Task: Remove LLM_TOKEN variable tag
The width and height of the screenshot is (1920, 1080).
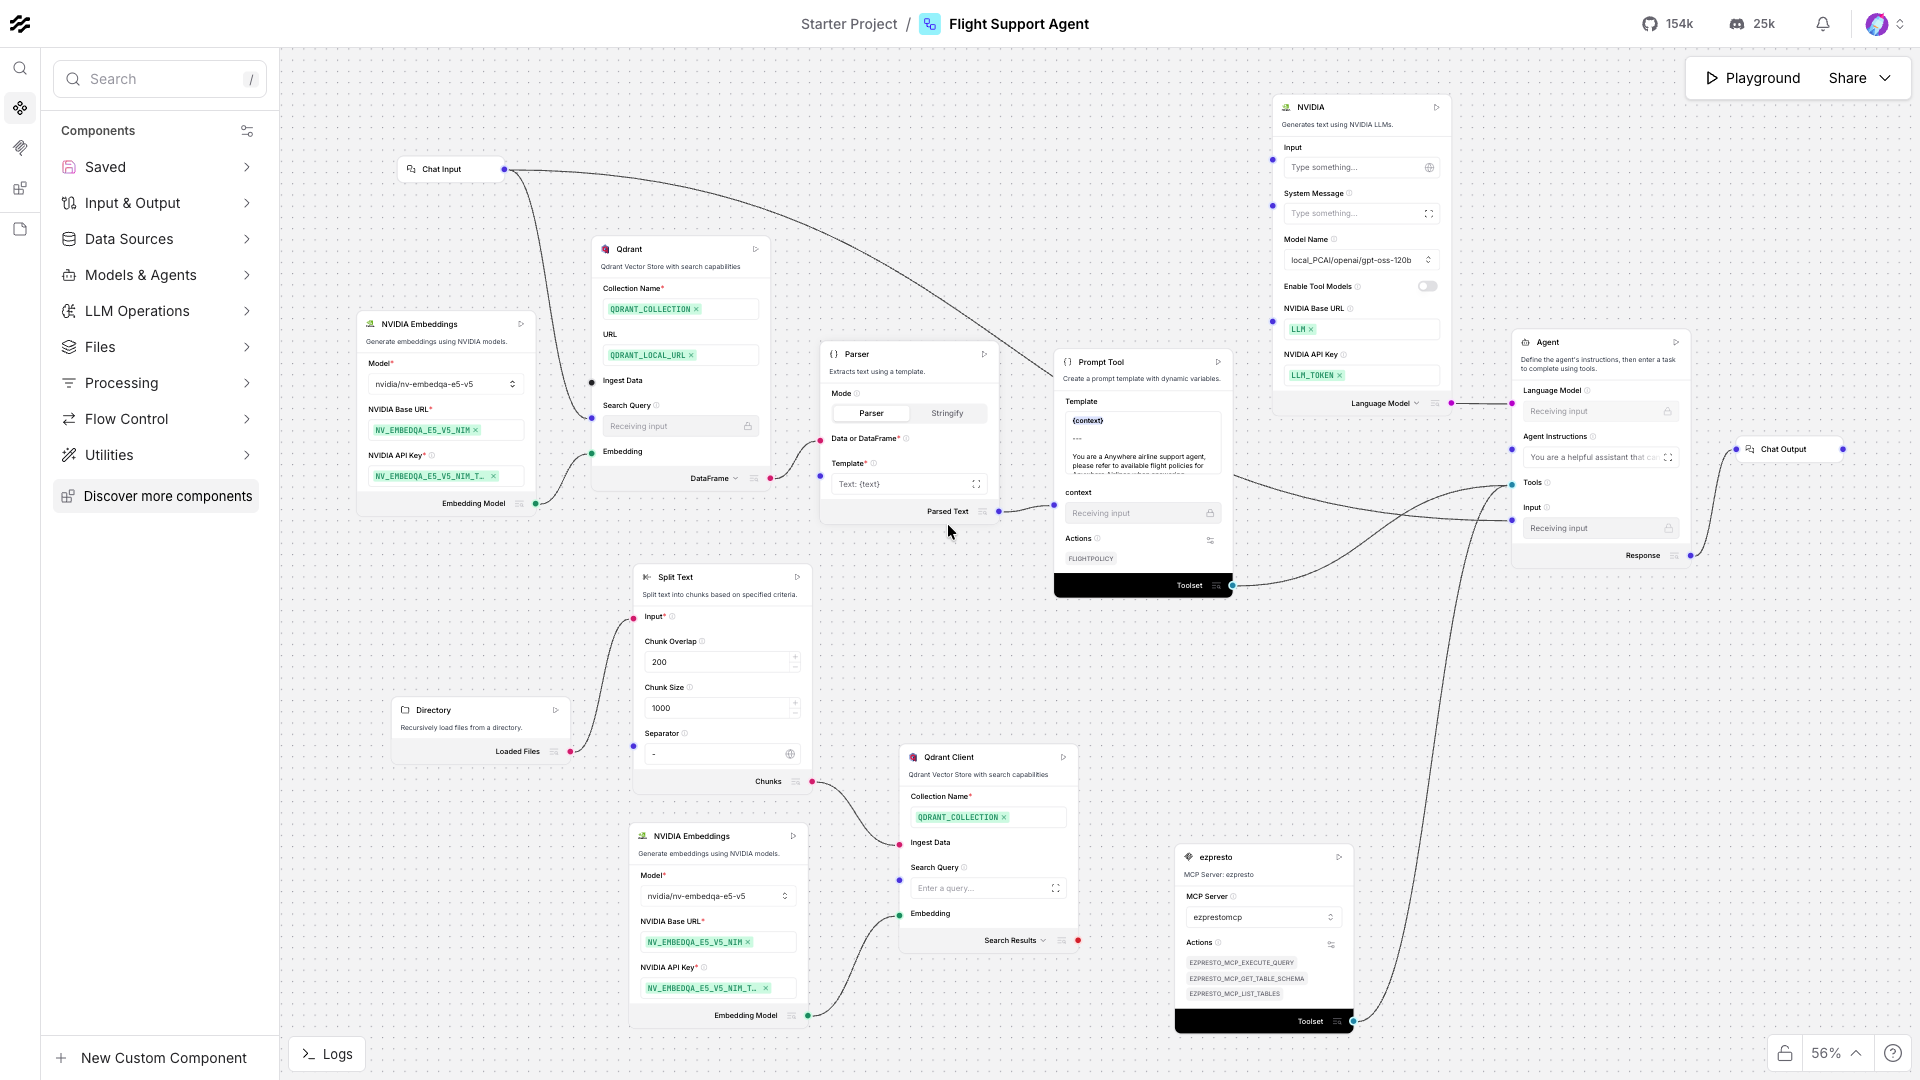Action: (x=1339, y=375)
